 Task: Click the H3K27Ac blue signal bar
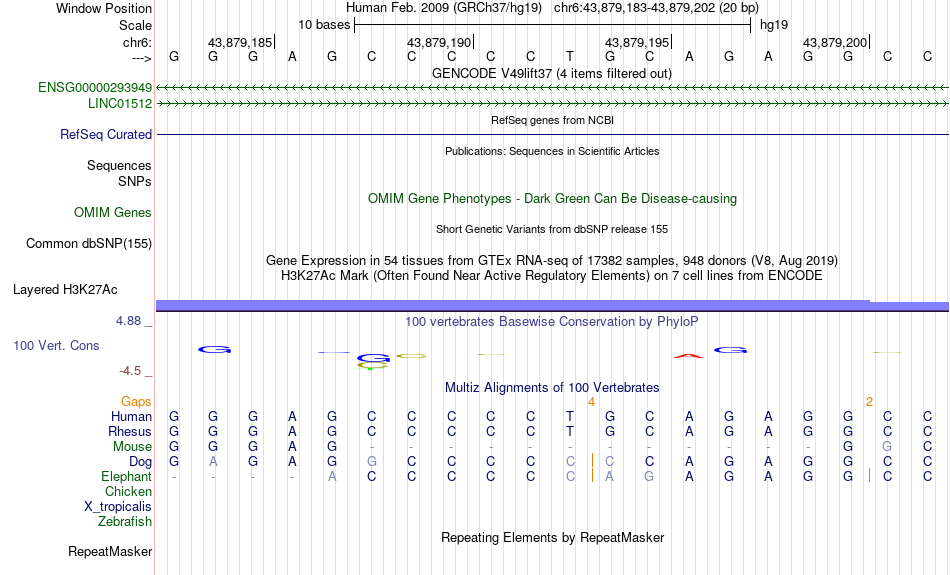tap(552, 306)
